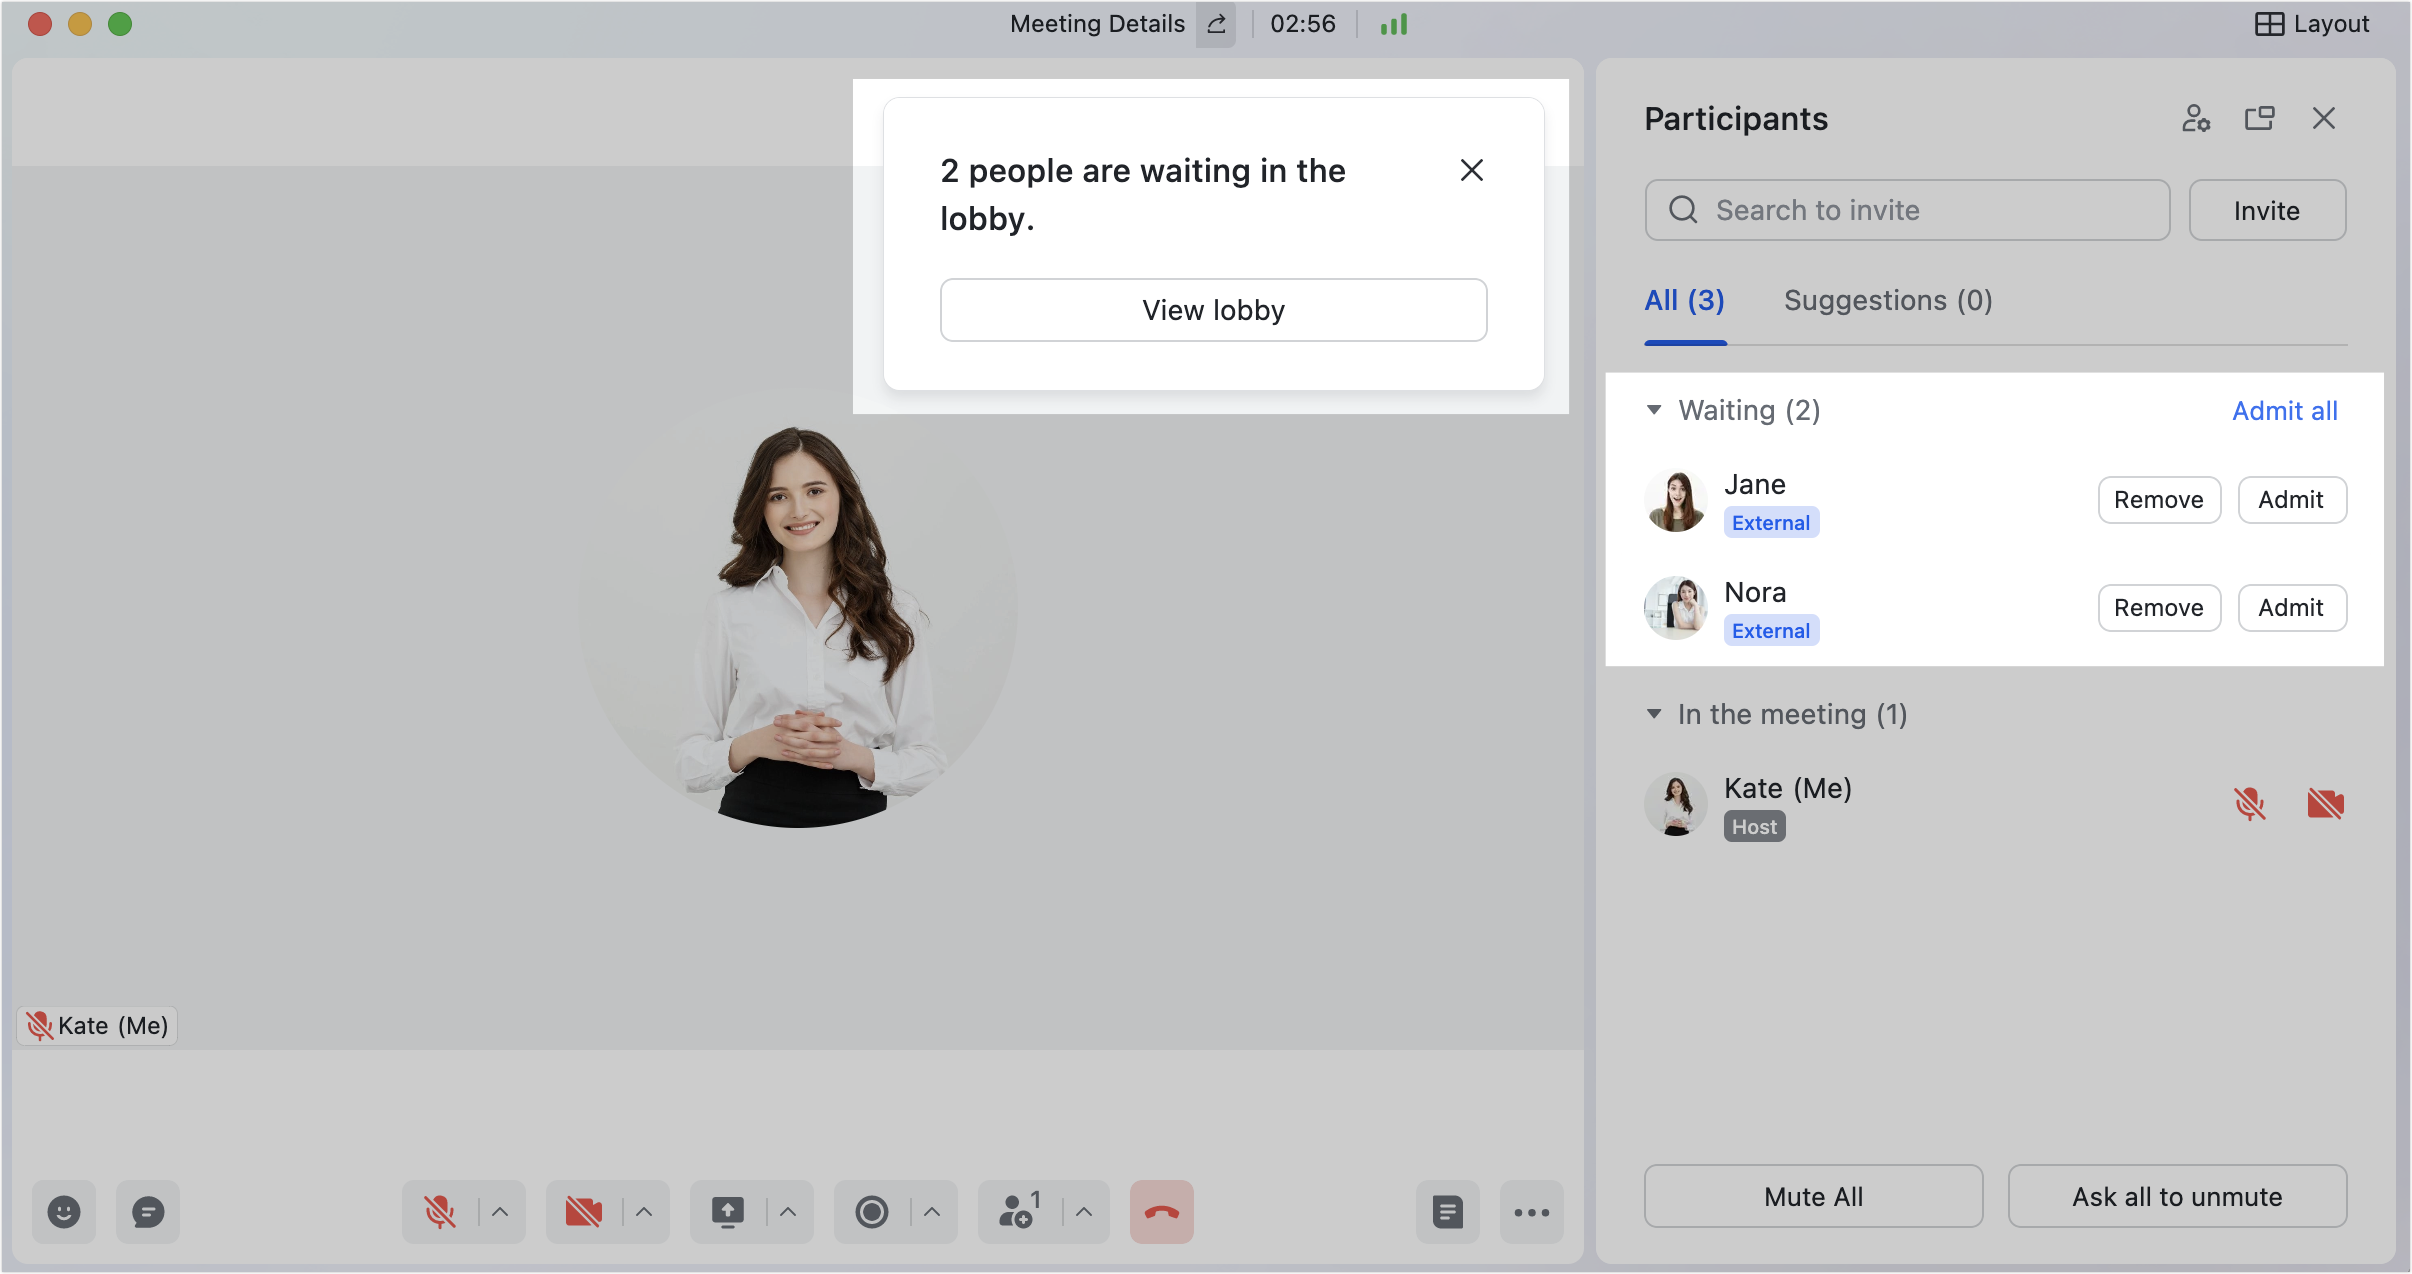Start recording the meeting

coord(871,1211)
